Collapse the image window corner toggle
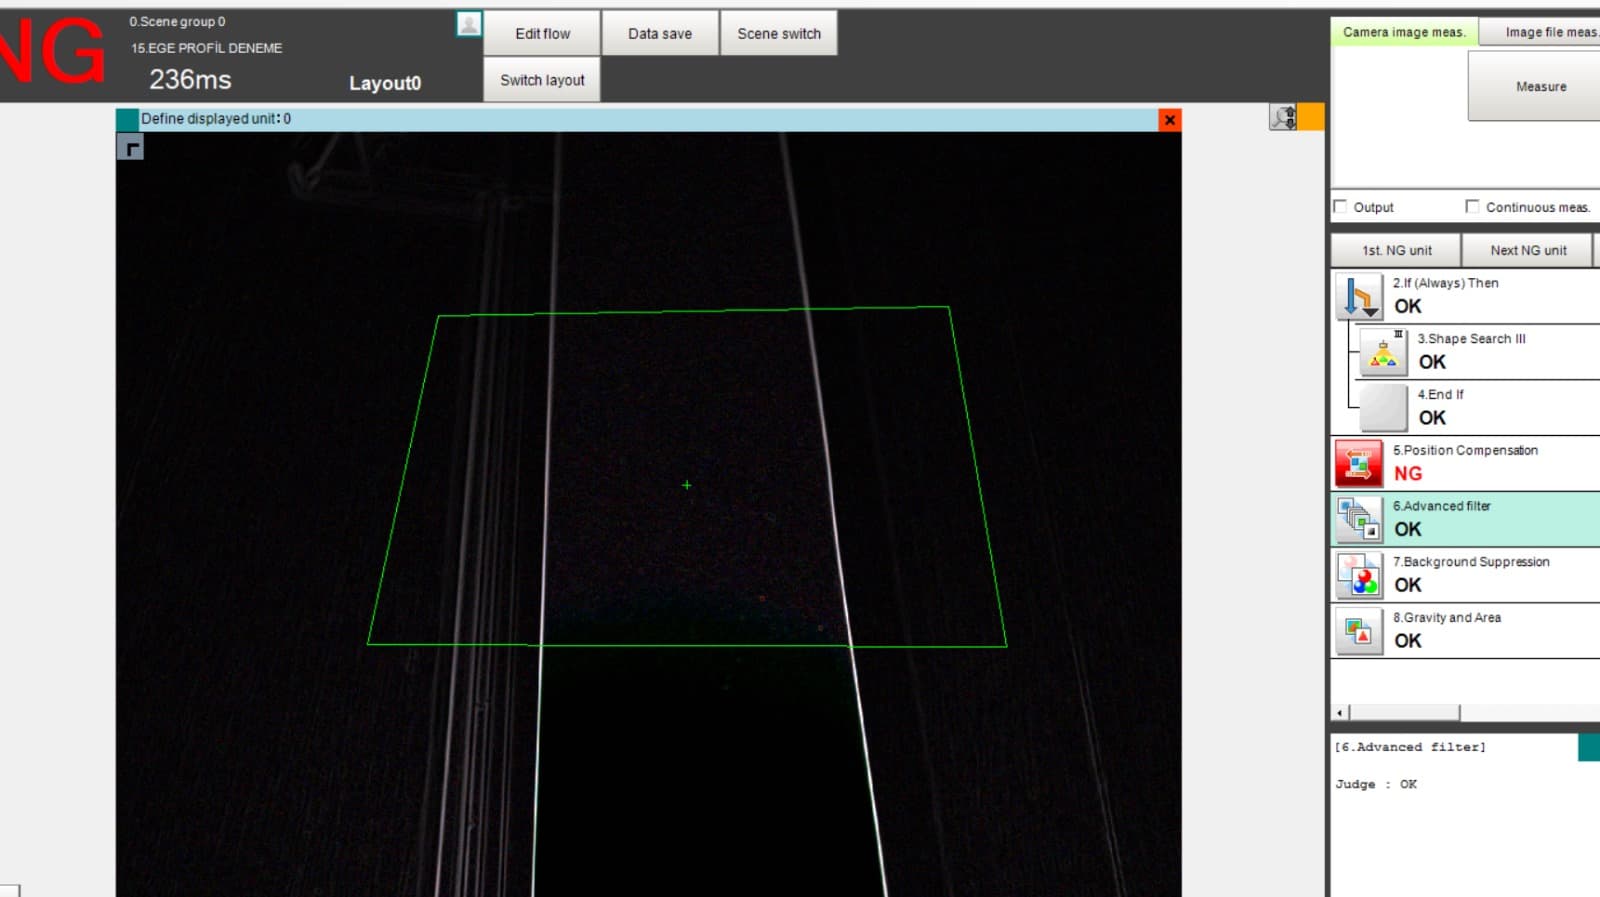This screenshot has width=1600, height=897. coord(130,148)
